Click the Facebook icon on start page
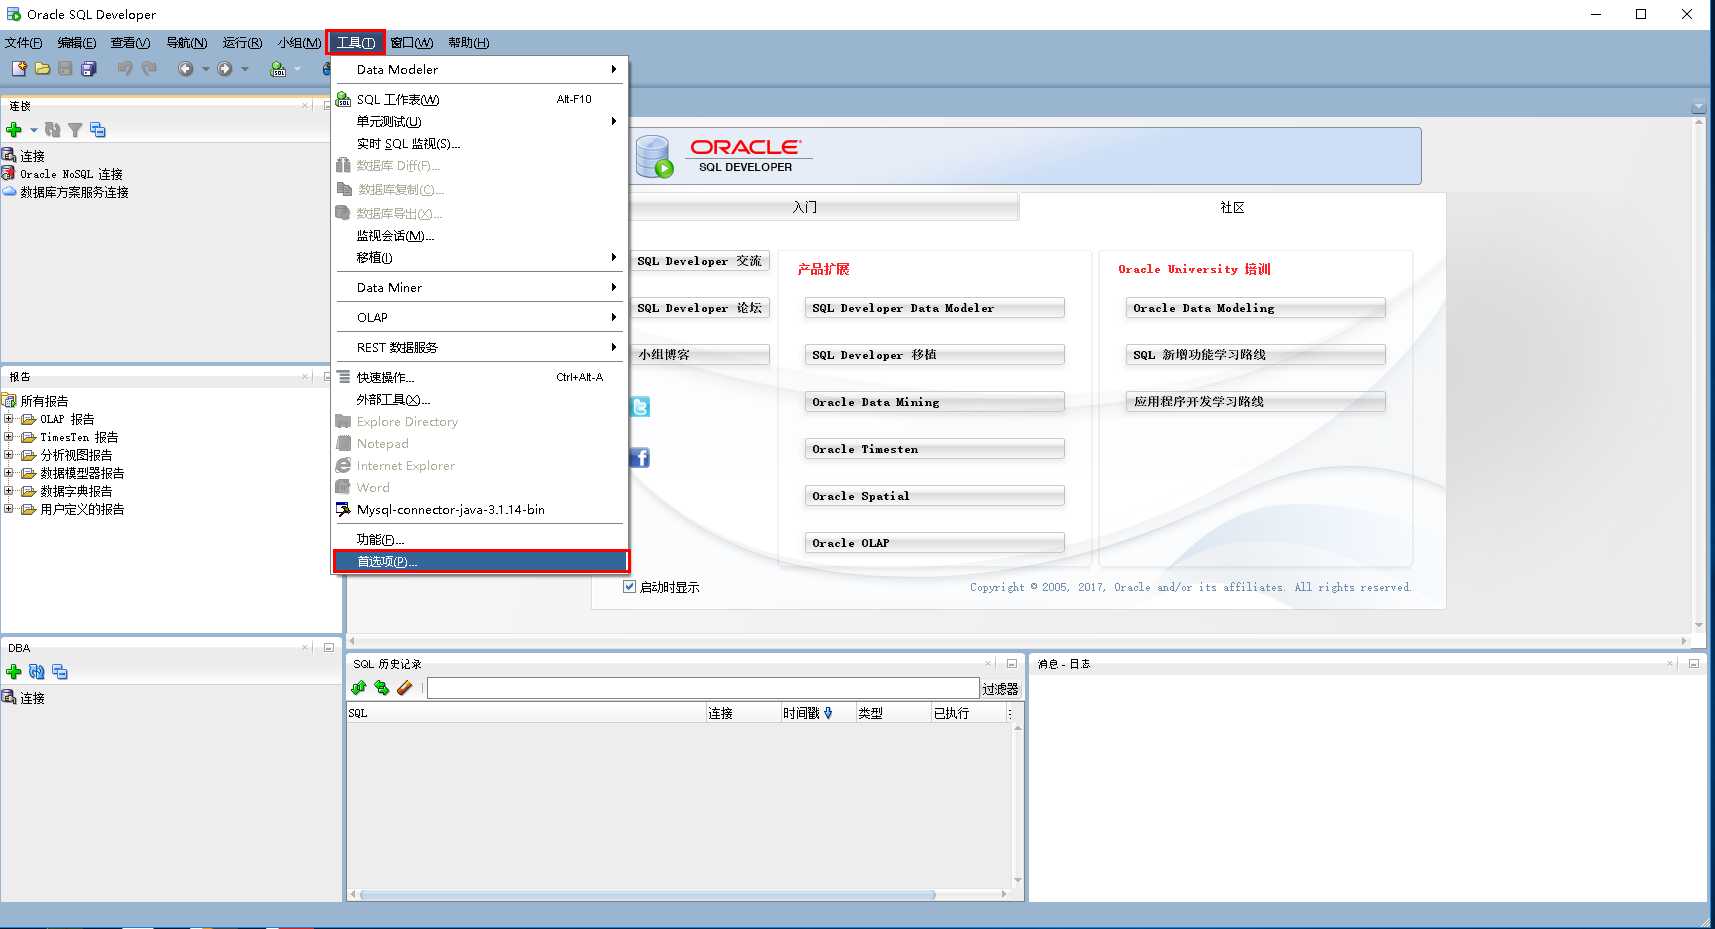This screenshot has width=1715, height=929. [640, 458]
